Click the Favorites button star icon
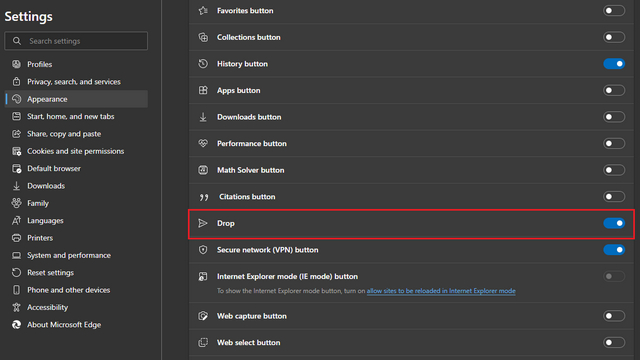Image resolution: width=640 pixels, height=360 pixels. 203,11
